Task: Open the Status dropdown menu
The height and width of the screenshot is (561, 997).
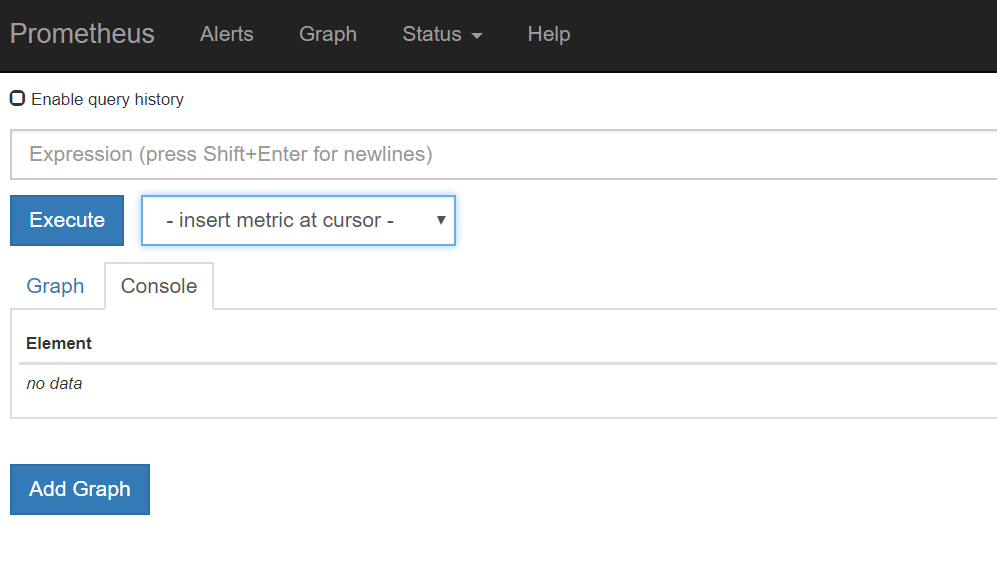Action: click(x=442, y=34)
